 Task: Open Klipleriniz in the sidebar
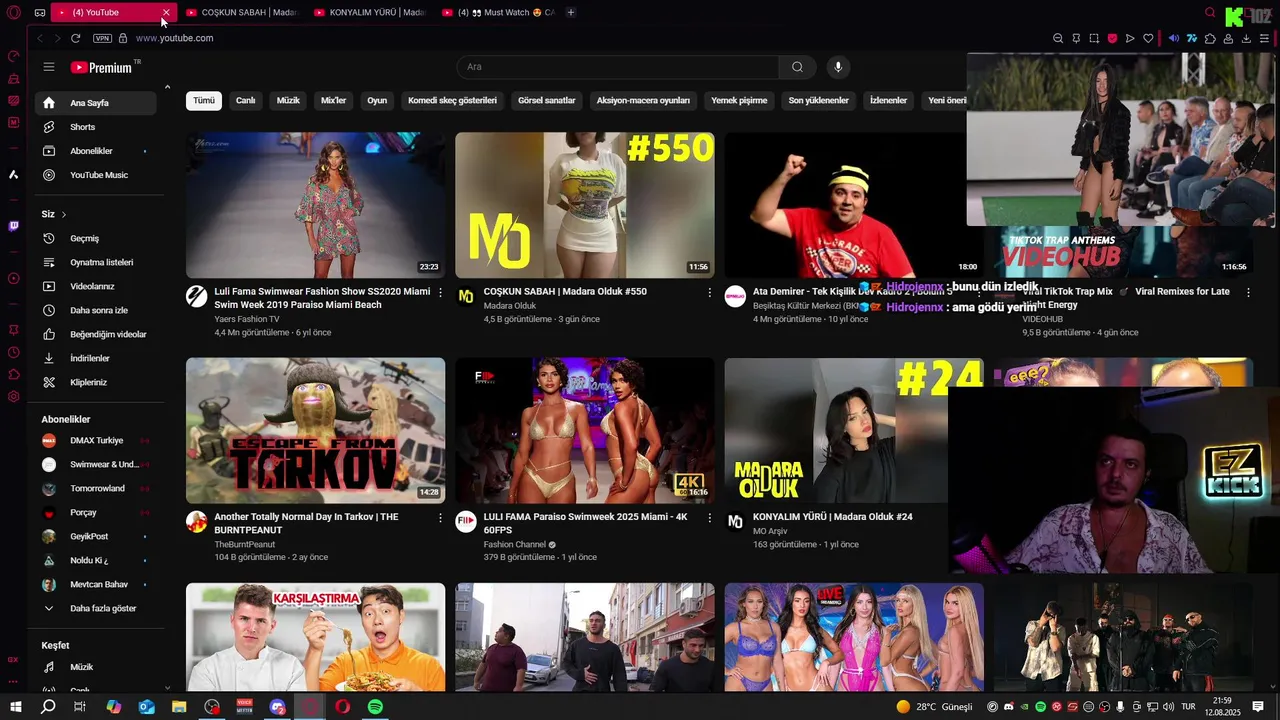point(95,382)
